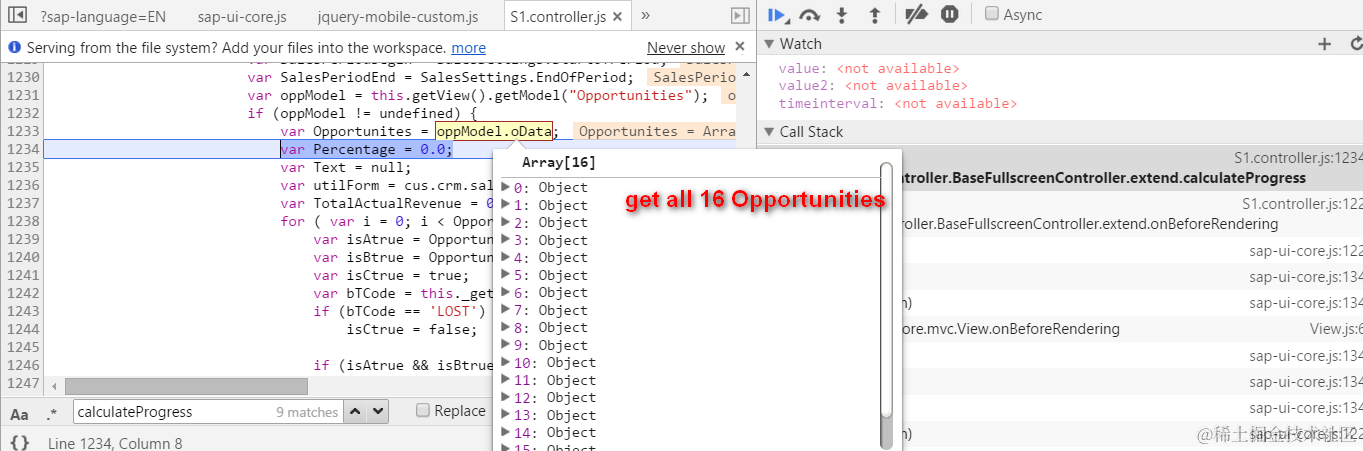The image size is (1363, 451).
Task: Switch to the jquery-mobile-custom.js tab
Action: click(397, 17)
